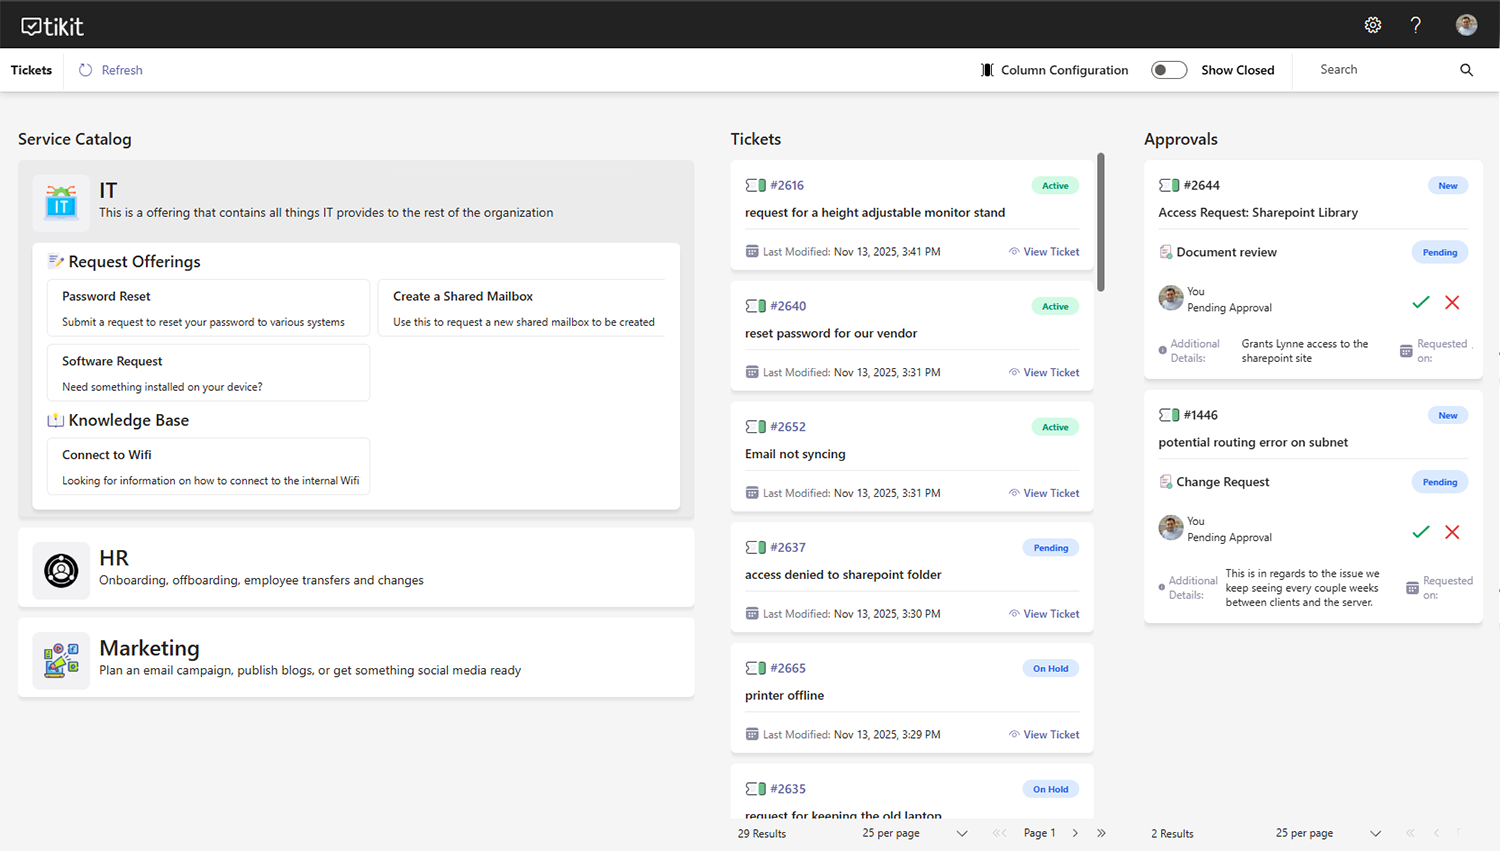Toggle the Show Closed switch
Image resolution: width=1500 pixels, height=851 pixels.
[1168, 70]
